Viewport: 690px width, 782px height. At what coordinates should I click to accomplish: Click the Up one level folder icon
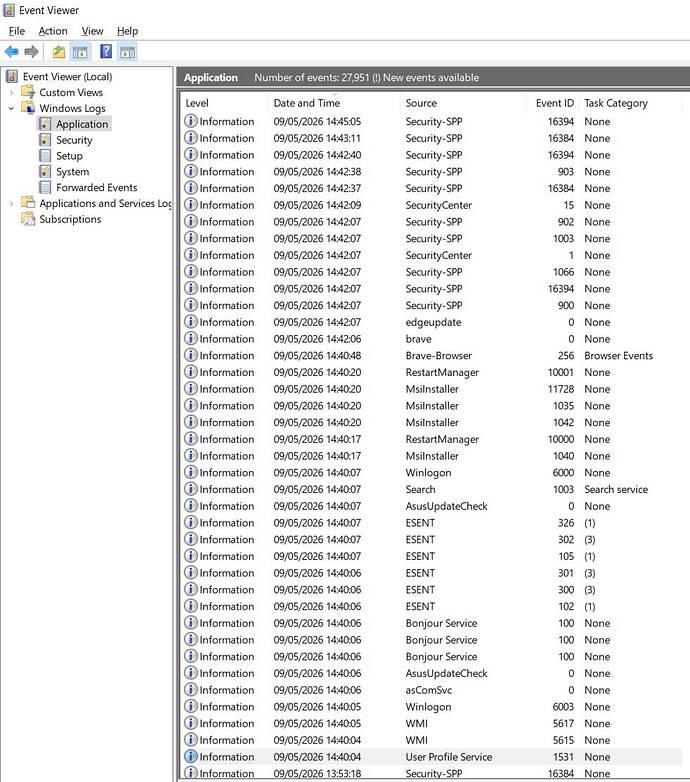click(x=59, y=51)
